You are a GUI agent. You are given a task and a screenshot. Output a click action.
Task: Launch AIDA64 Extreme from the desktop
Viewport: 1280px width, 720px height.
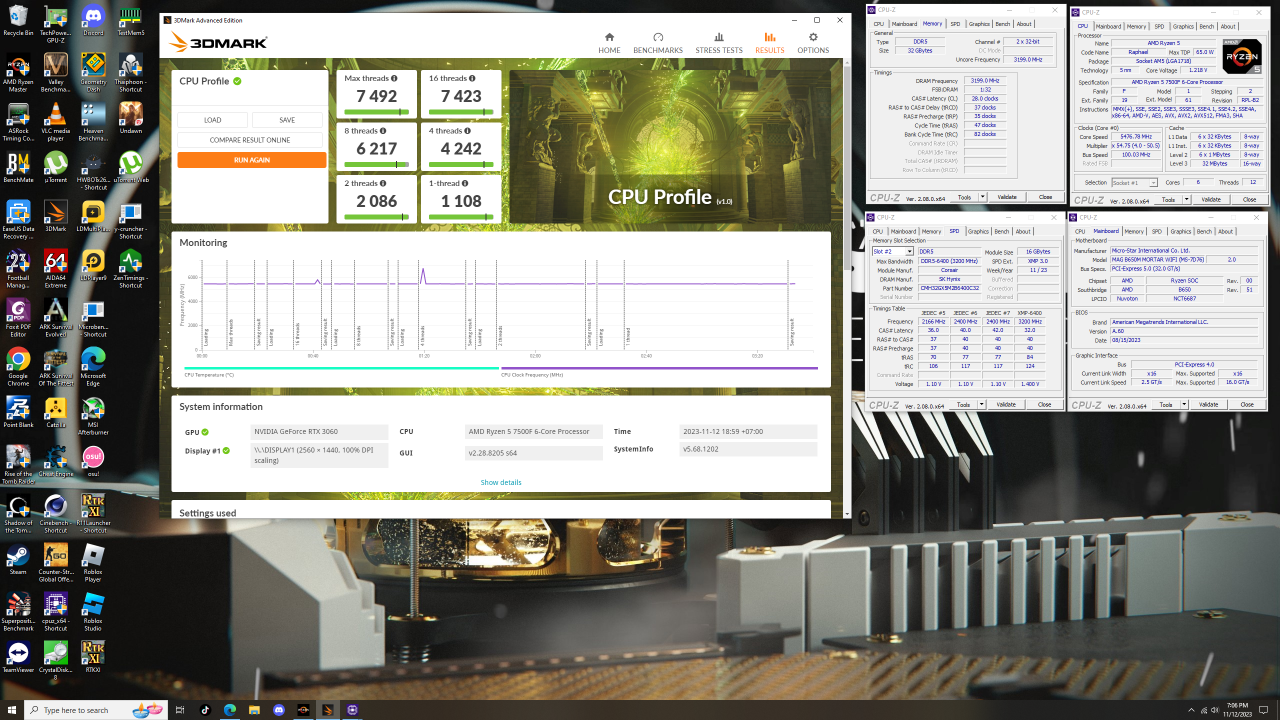56,266
